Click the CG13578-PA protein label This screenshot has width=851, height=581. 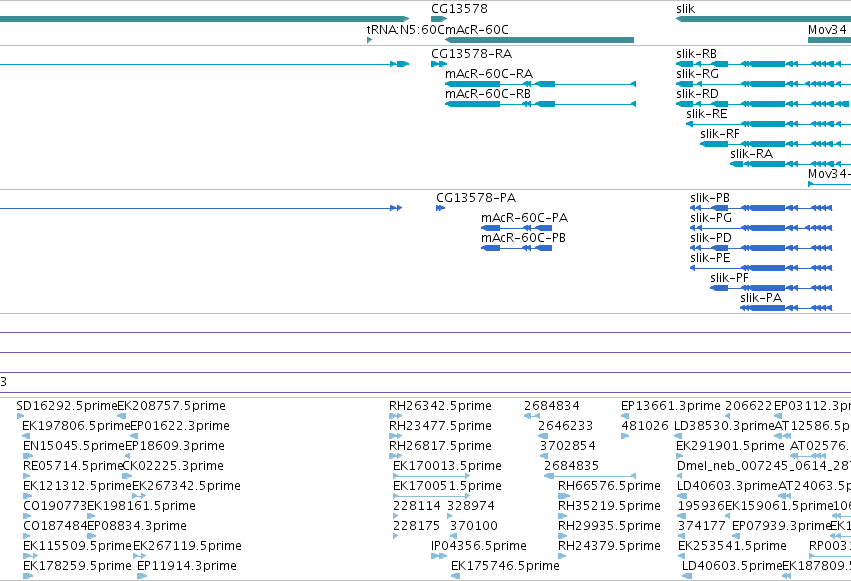[x=476, y=198]
